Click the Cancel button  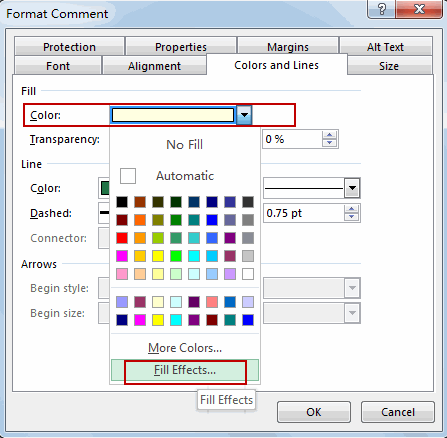[x=398, y=412]
